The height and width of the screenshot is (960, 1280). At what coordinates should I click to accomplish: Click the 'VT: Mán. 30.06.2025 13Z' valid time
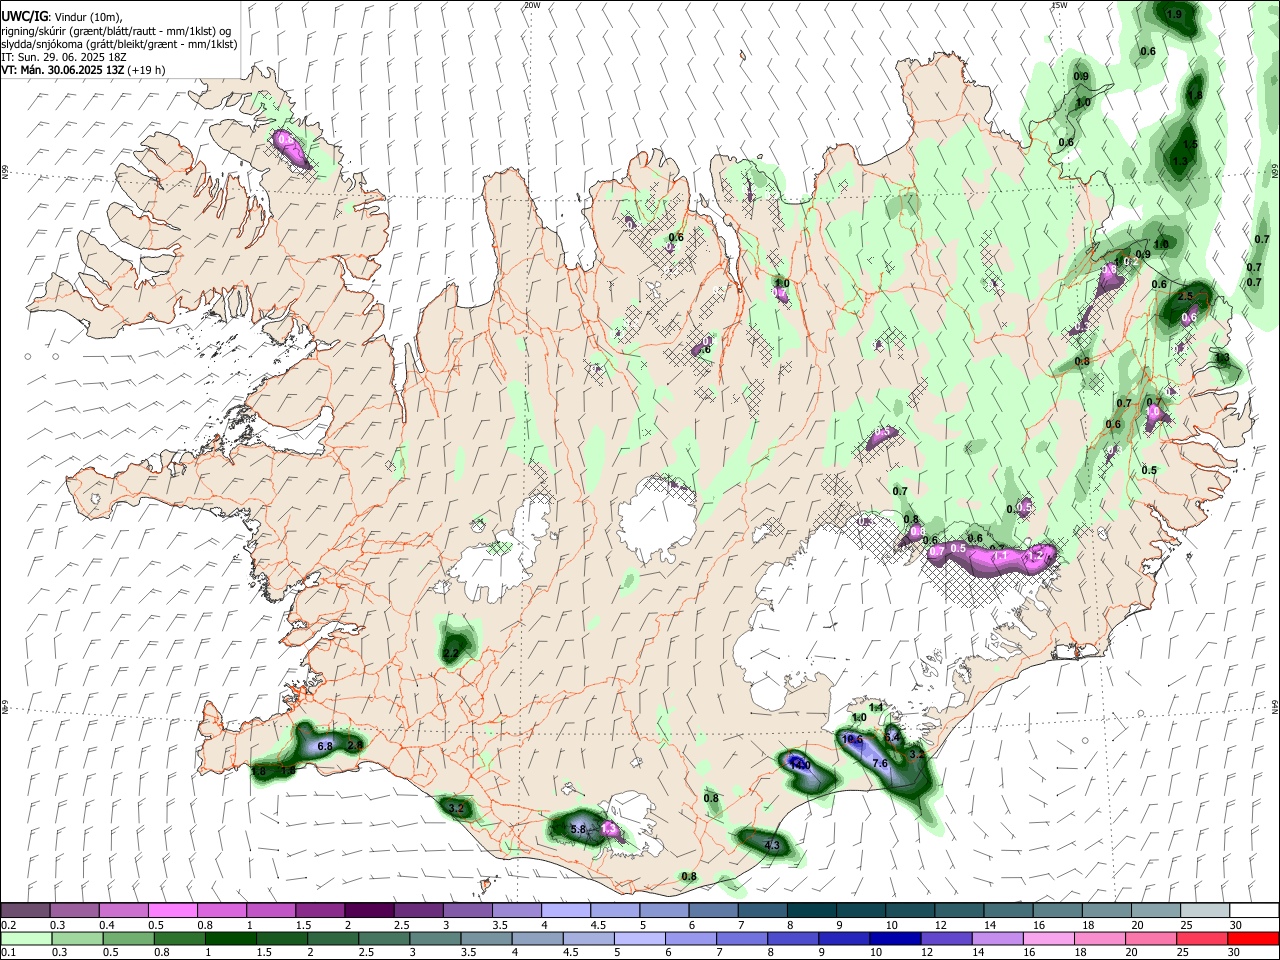pyautogui.click(x=62, y=70)
